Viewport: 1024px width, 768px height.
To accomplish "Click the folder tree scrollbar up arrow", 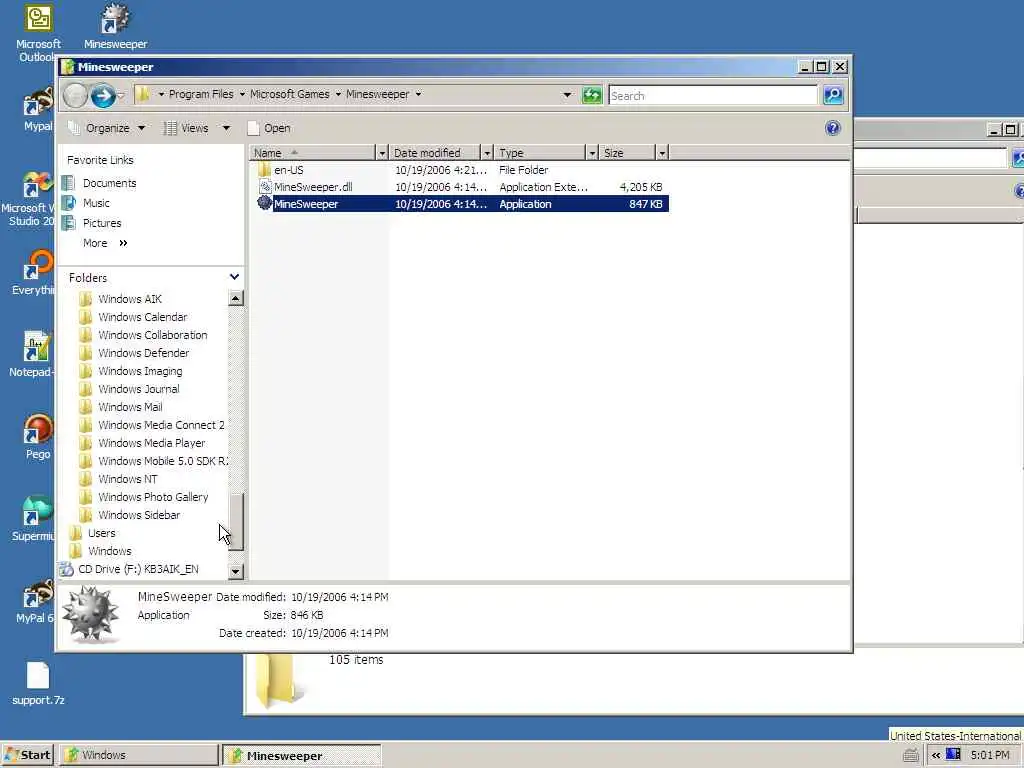I will coord(236,298).
